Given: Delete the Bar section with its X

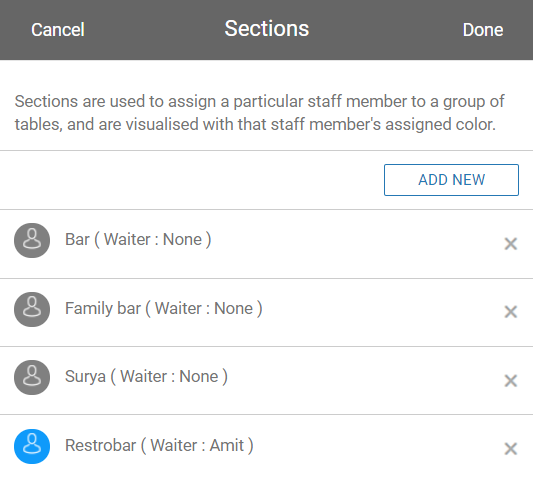Looking at the screenshot, I should tap(511, 244).
